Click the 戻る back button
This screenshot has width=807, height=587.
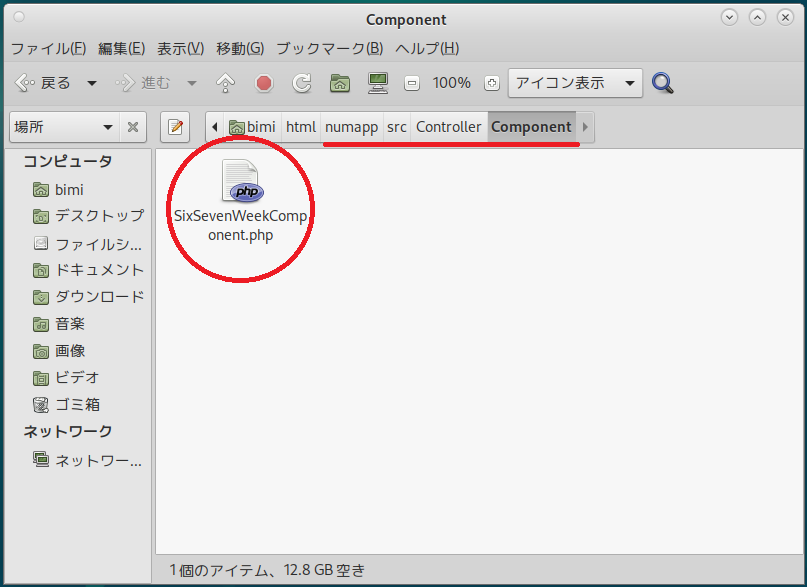(x=44, y=83)
